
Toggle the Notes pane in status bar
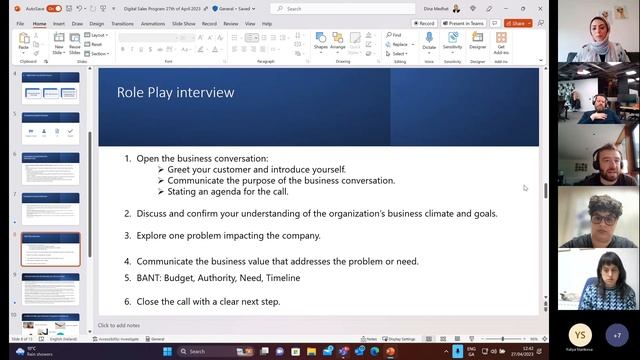click(369, 339)
